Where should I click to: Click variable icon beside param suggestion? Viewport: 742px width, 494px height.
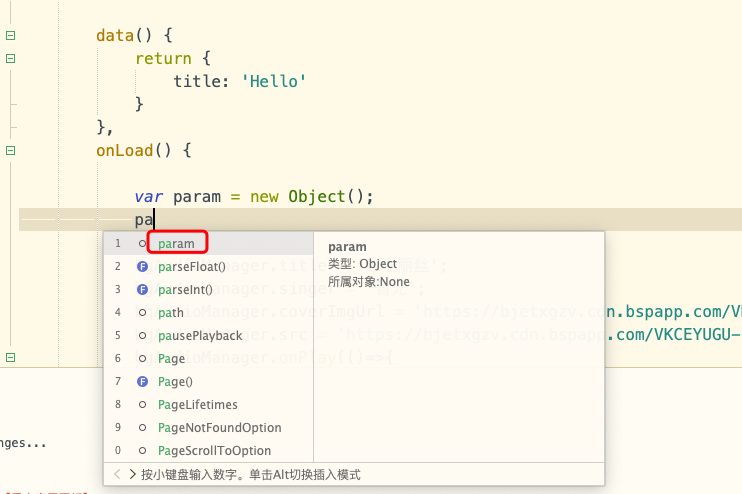pyautogui.click(x=142, y=244)
